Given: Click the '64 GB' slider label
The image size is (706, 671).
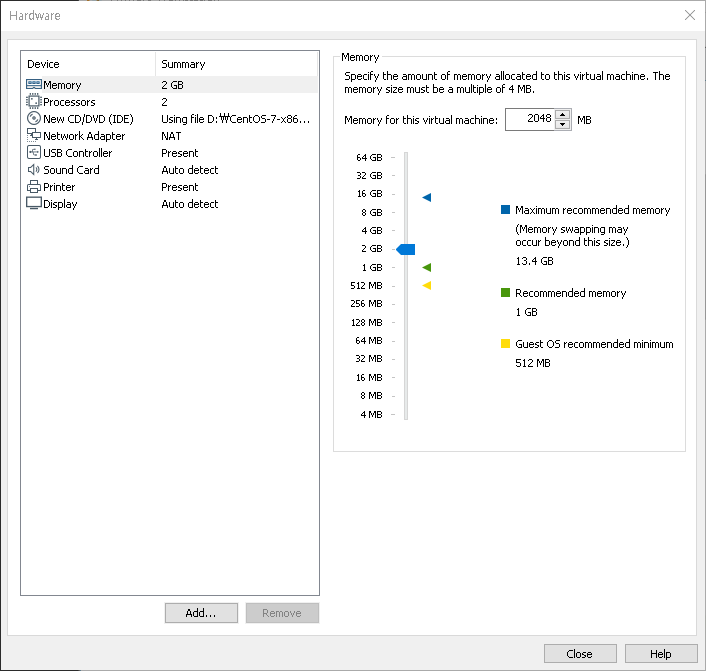Looking at the screenshot, I should [369, 158].
